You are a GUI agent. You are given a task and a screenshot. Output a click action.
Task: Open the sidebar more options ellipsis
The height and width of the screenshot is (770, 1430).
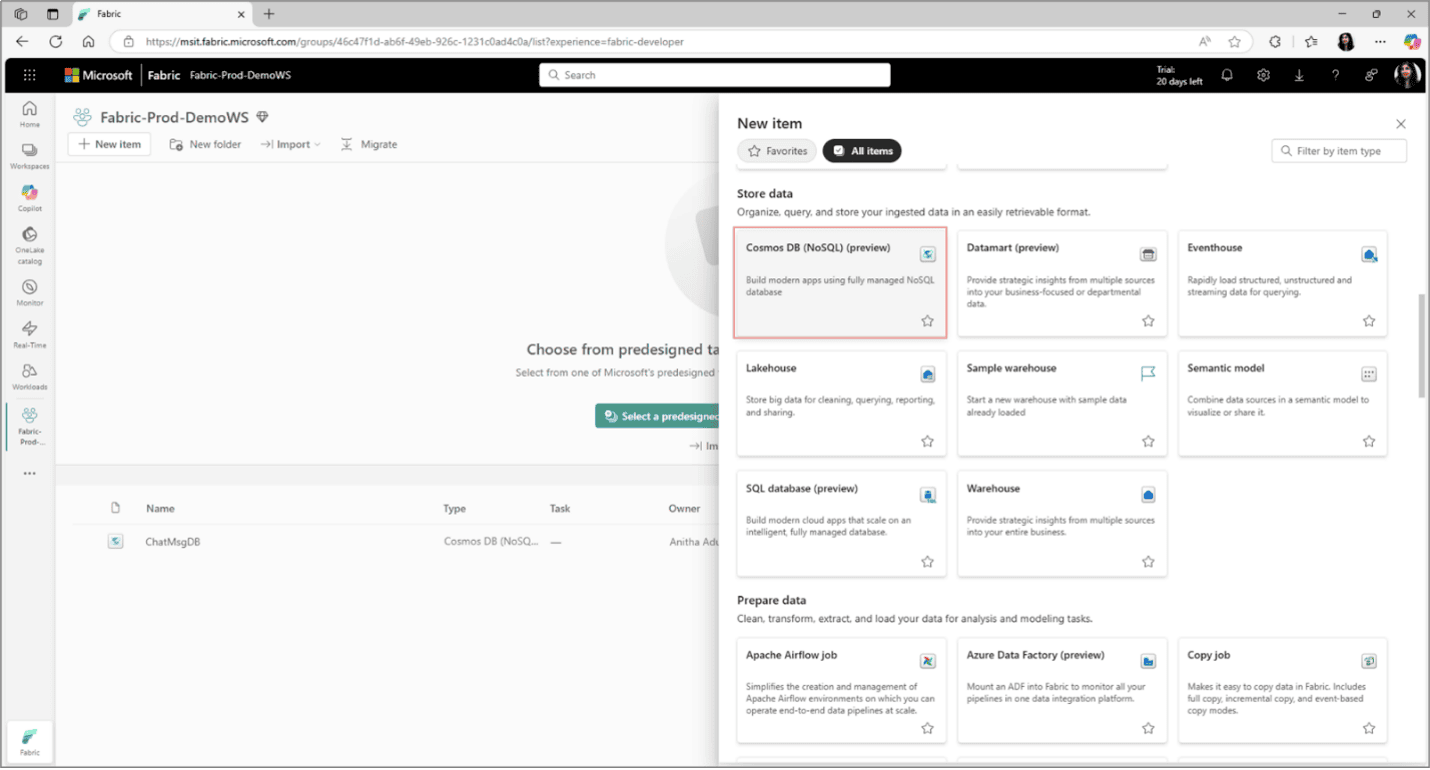pyautogui.click(x=30, y=473)
